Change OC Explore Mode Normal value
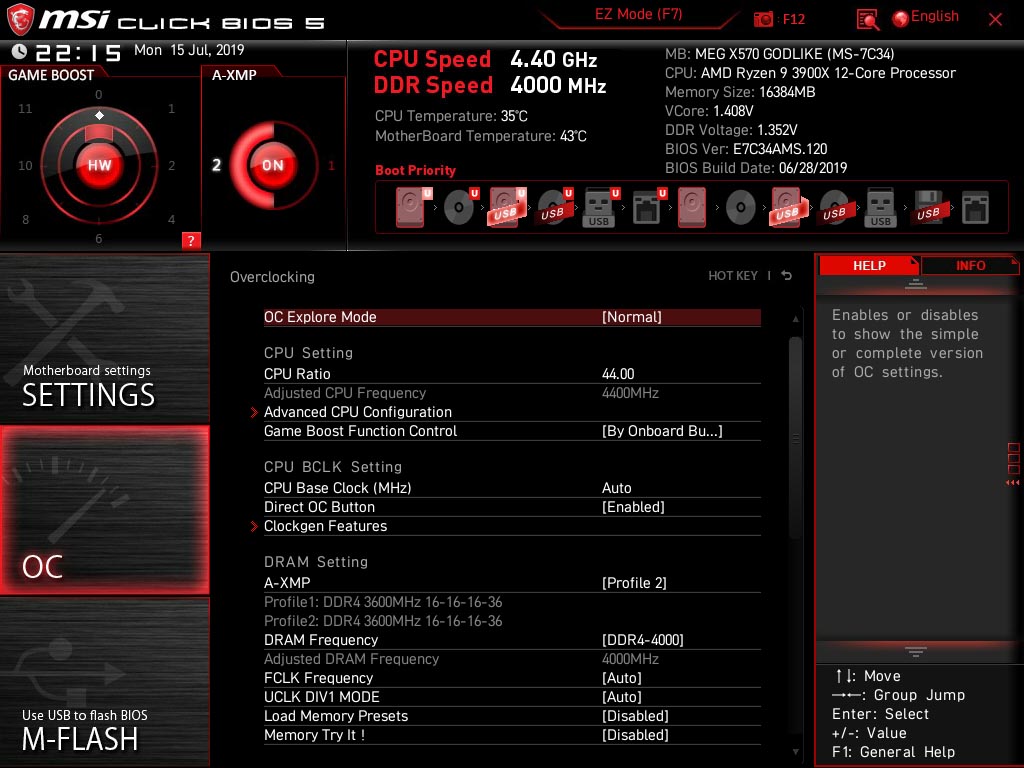This screenshot has width=1024, height=768. [x=632, y=317]
